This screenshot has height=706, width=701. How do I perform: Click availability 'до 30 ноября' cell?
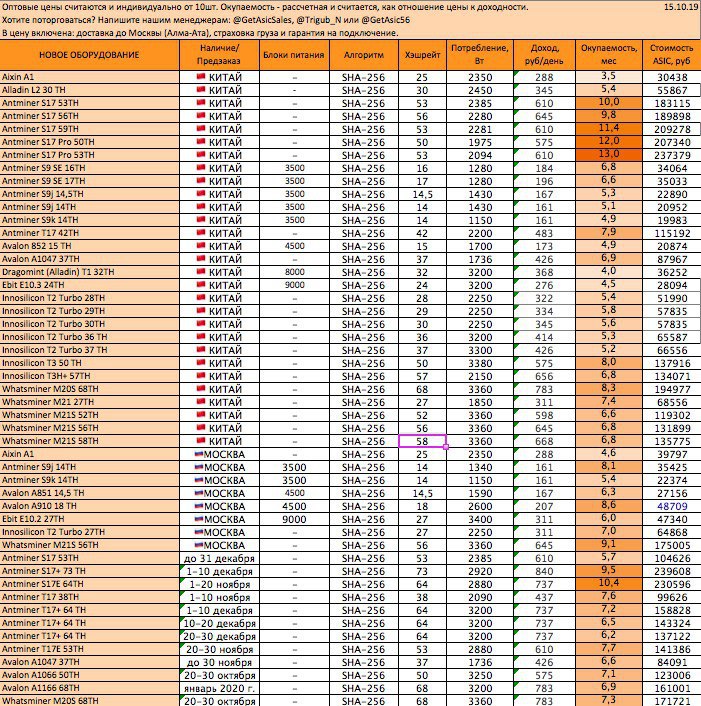pos(219,662)
